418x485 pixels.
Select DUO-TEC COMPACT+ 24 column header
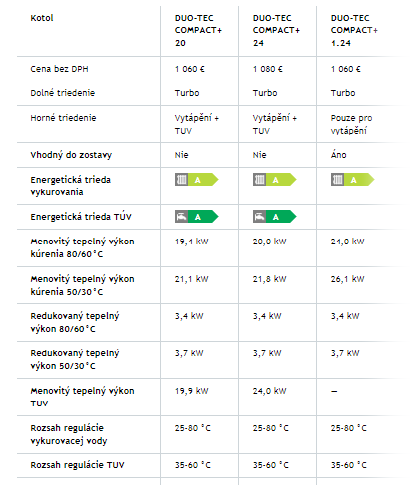click(276, 30)
